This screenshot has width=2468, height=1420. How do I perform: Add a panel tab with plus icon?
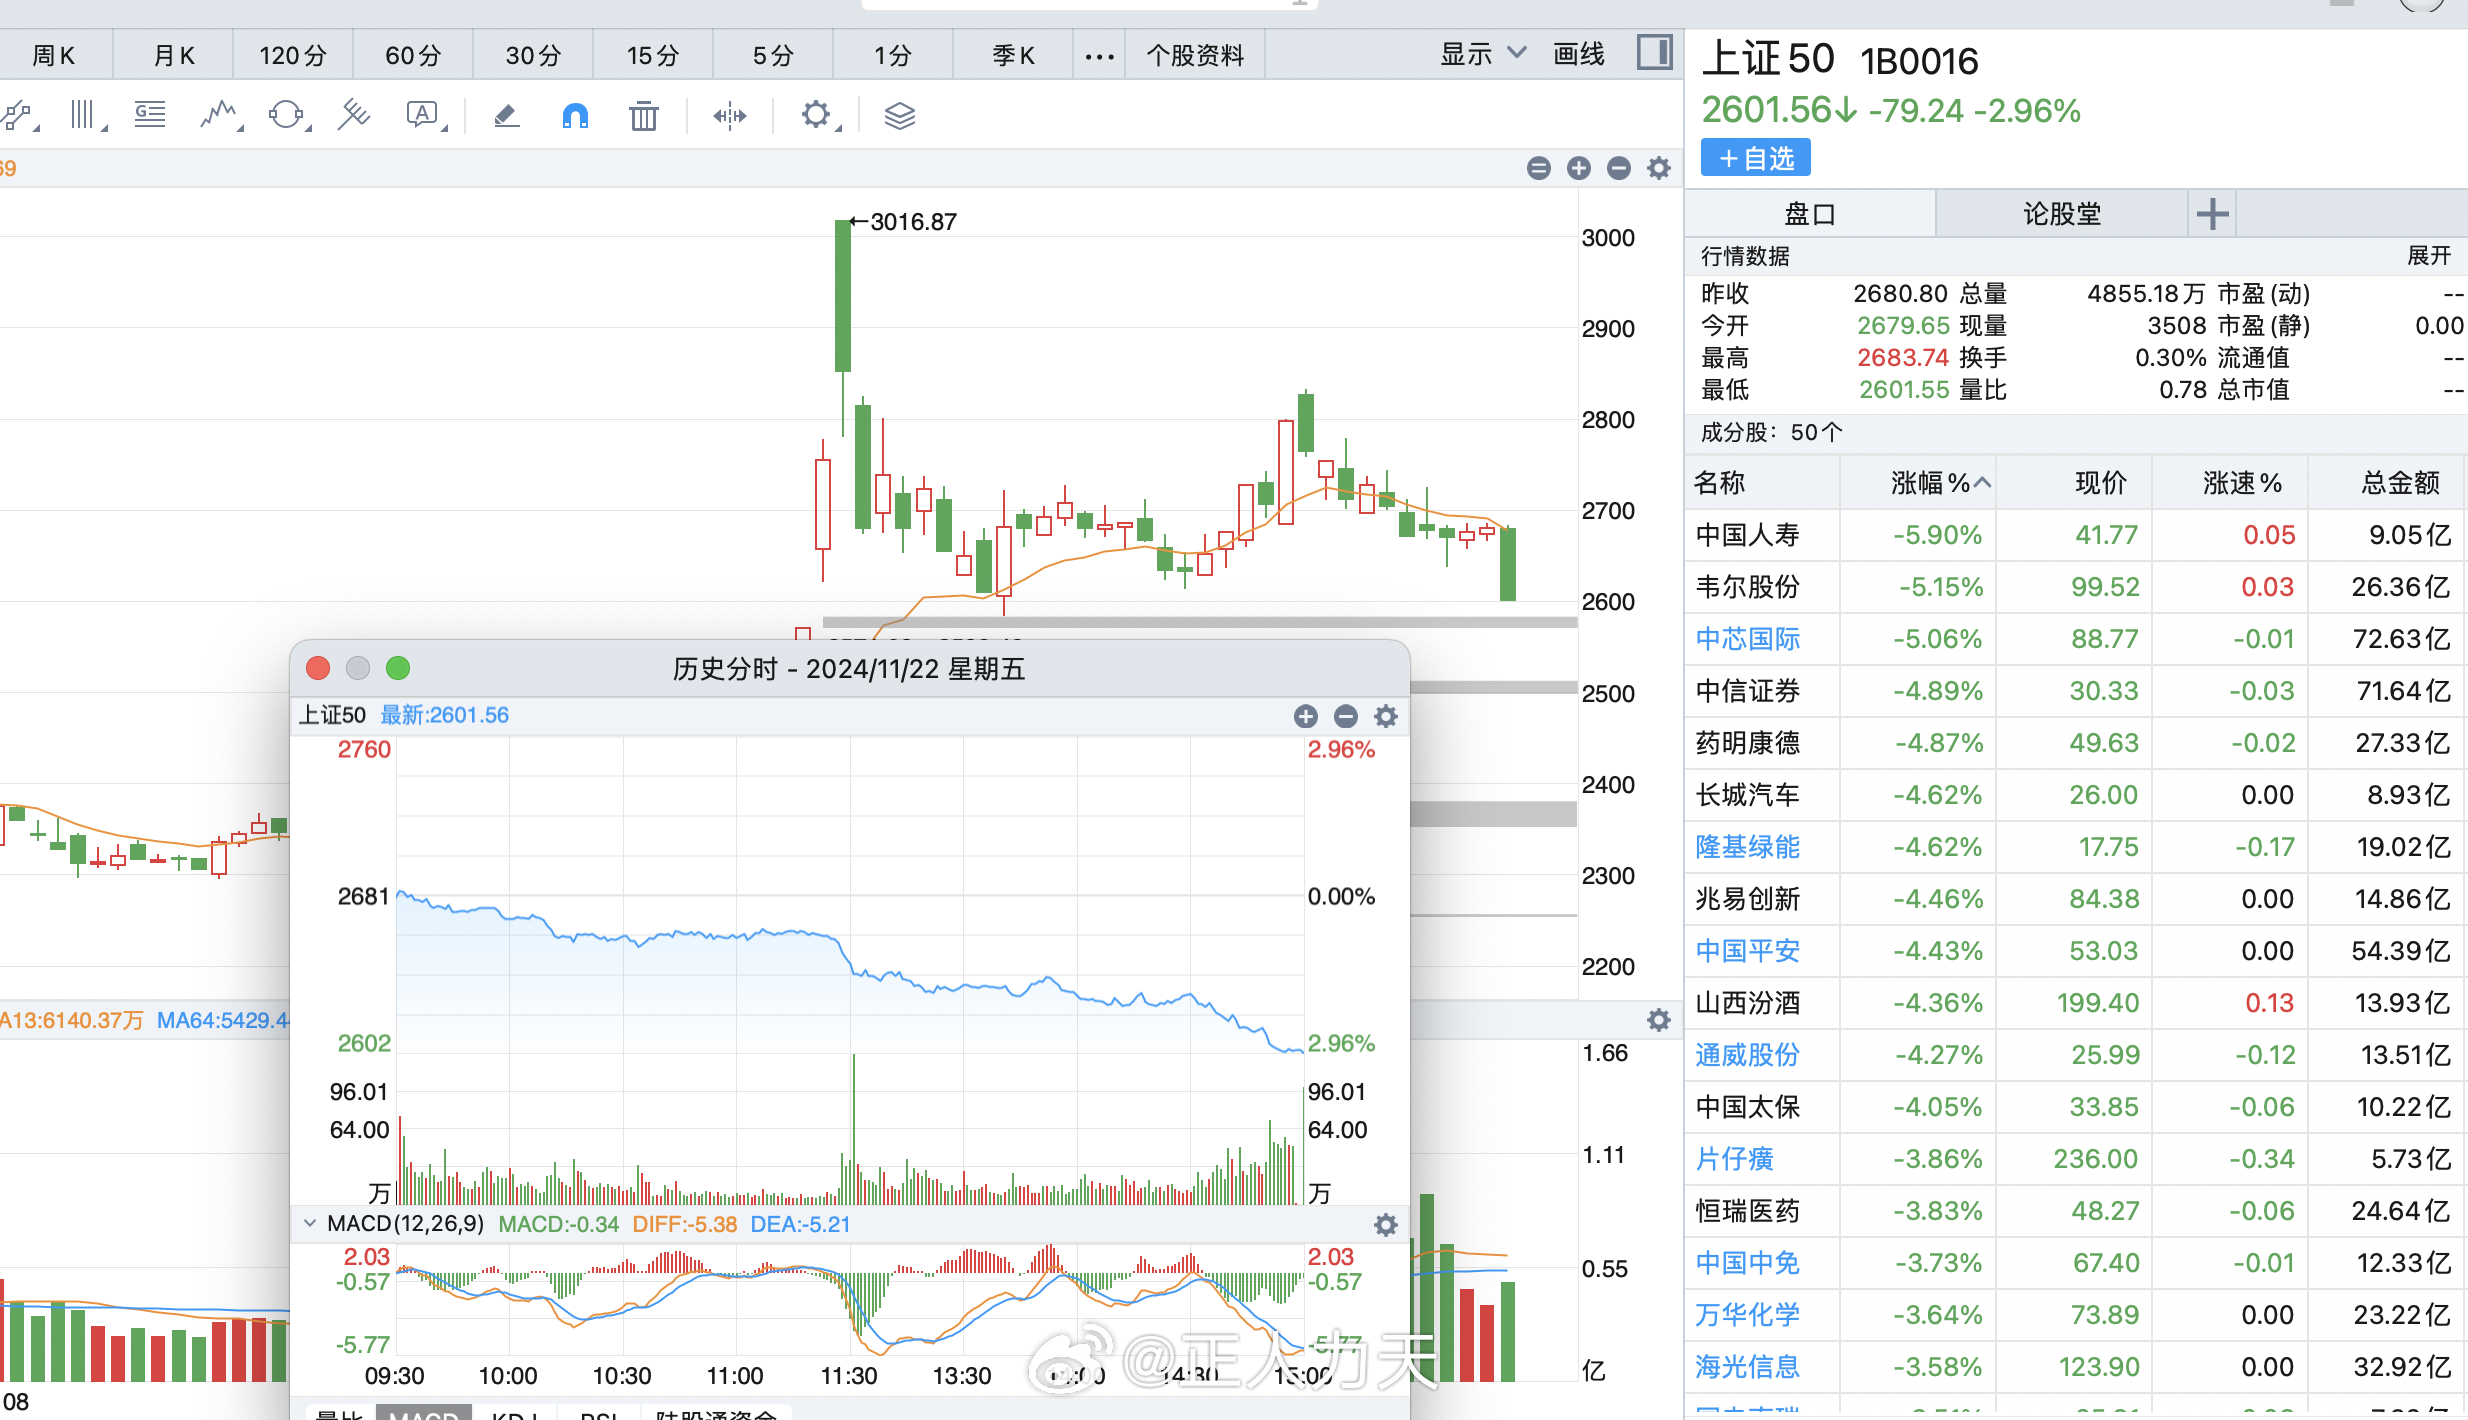point(2212,214)
